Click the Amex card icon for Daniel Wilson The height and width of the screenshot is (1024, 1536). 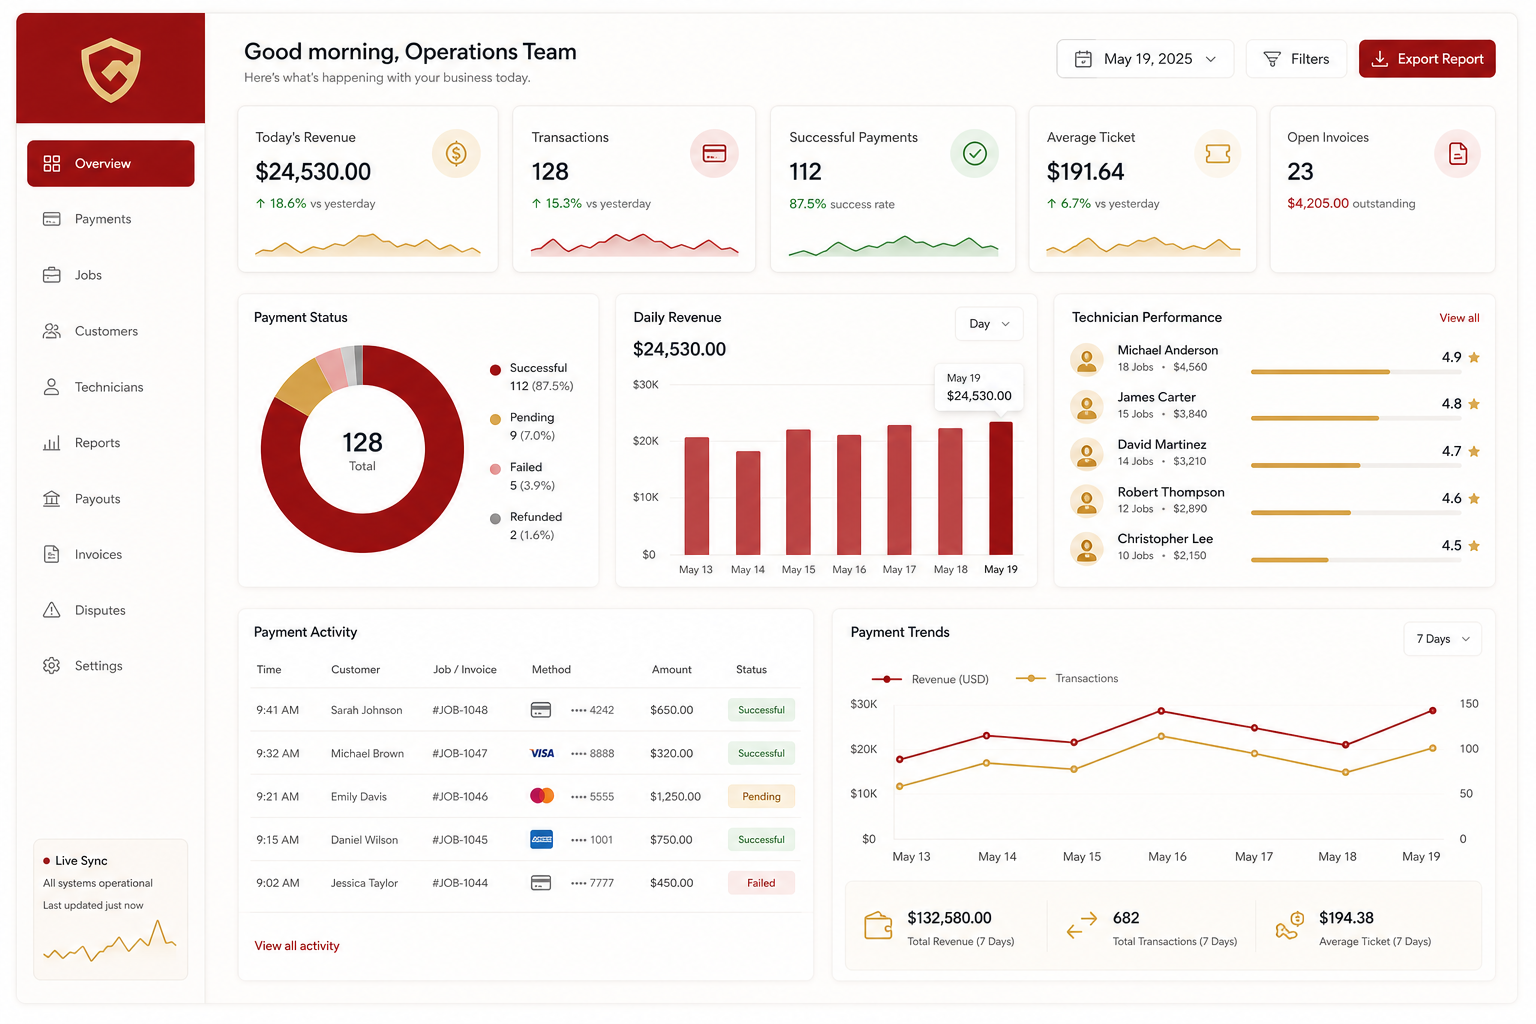[x=542, y=840]
